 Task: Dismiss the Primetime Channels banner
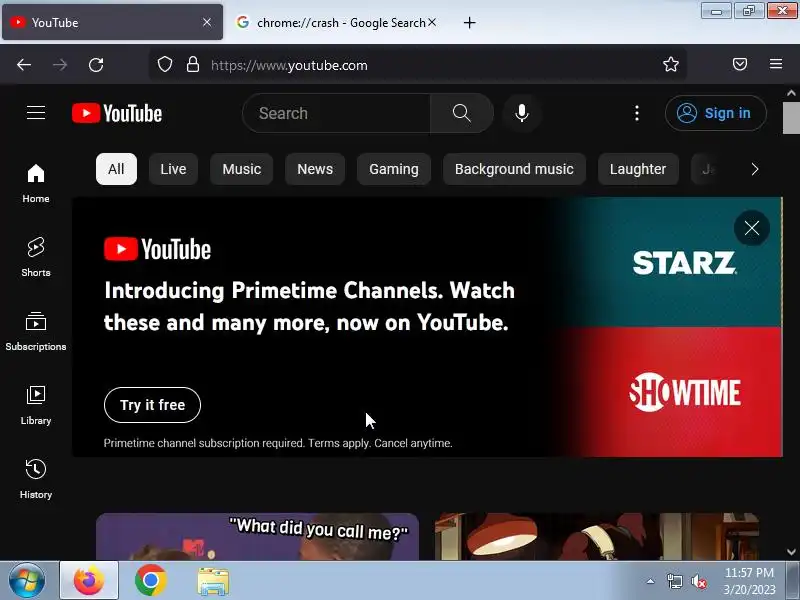(752, 228)
